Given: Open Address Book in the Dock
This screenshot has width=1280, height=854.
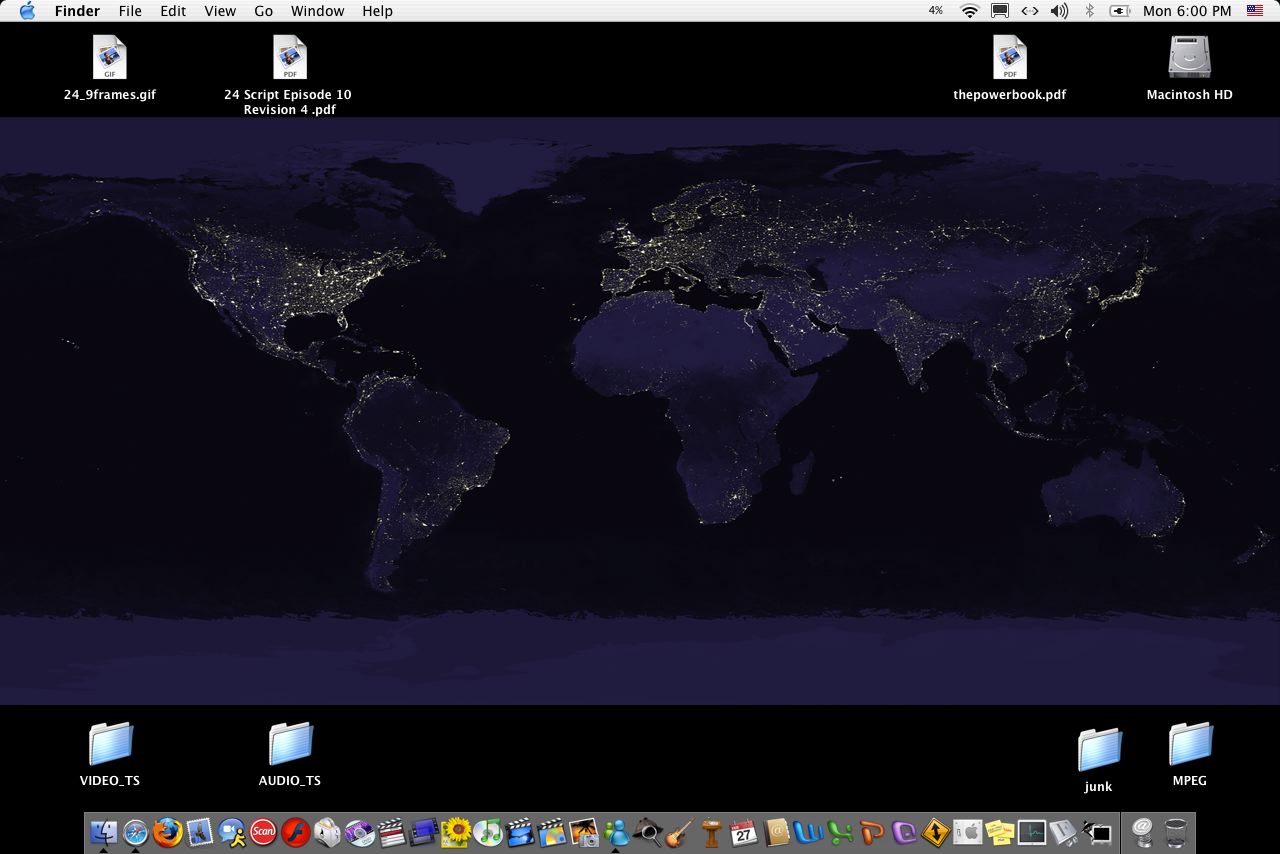Looking at the screenshot, I should [776, 832].
